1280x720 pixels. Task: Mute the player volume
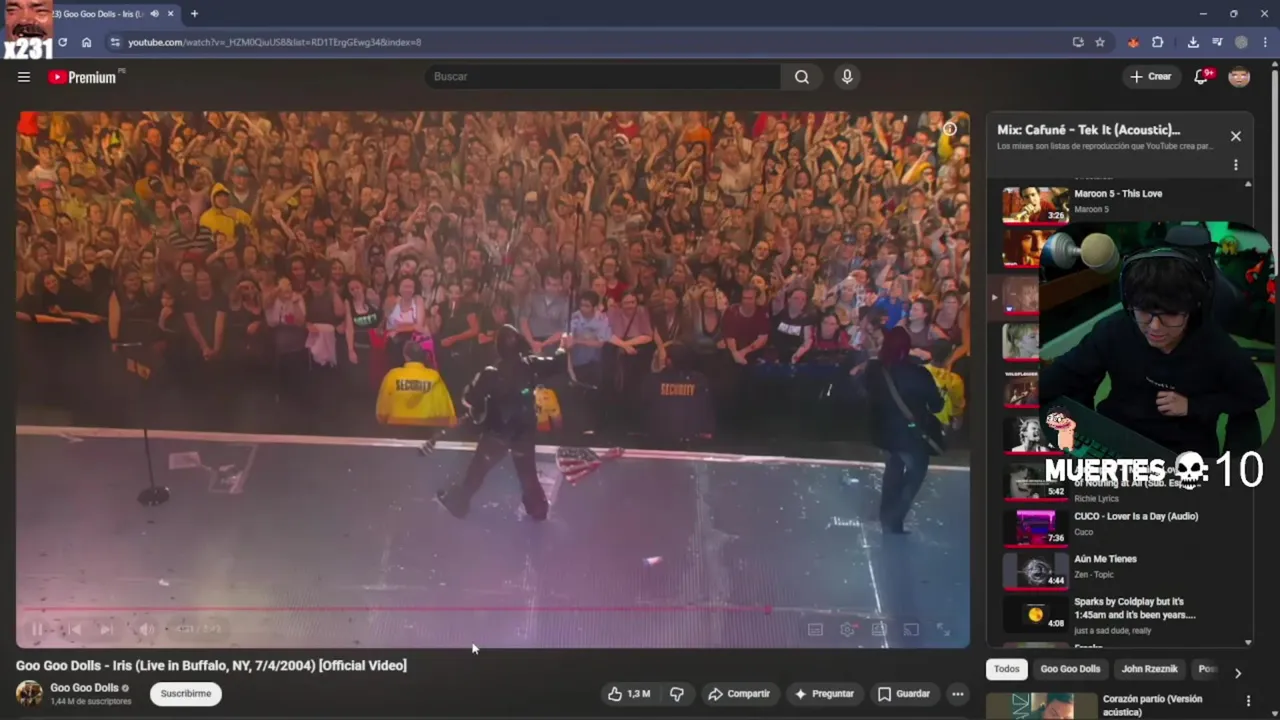tap(146, 629)
